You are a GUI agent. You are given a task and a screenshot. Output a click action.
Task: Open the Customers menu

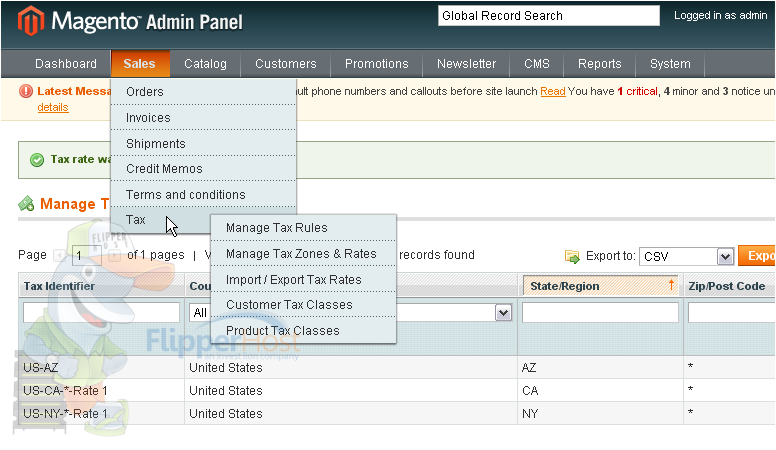point(286,64)
